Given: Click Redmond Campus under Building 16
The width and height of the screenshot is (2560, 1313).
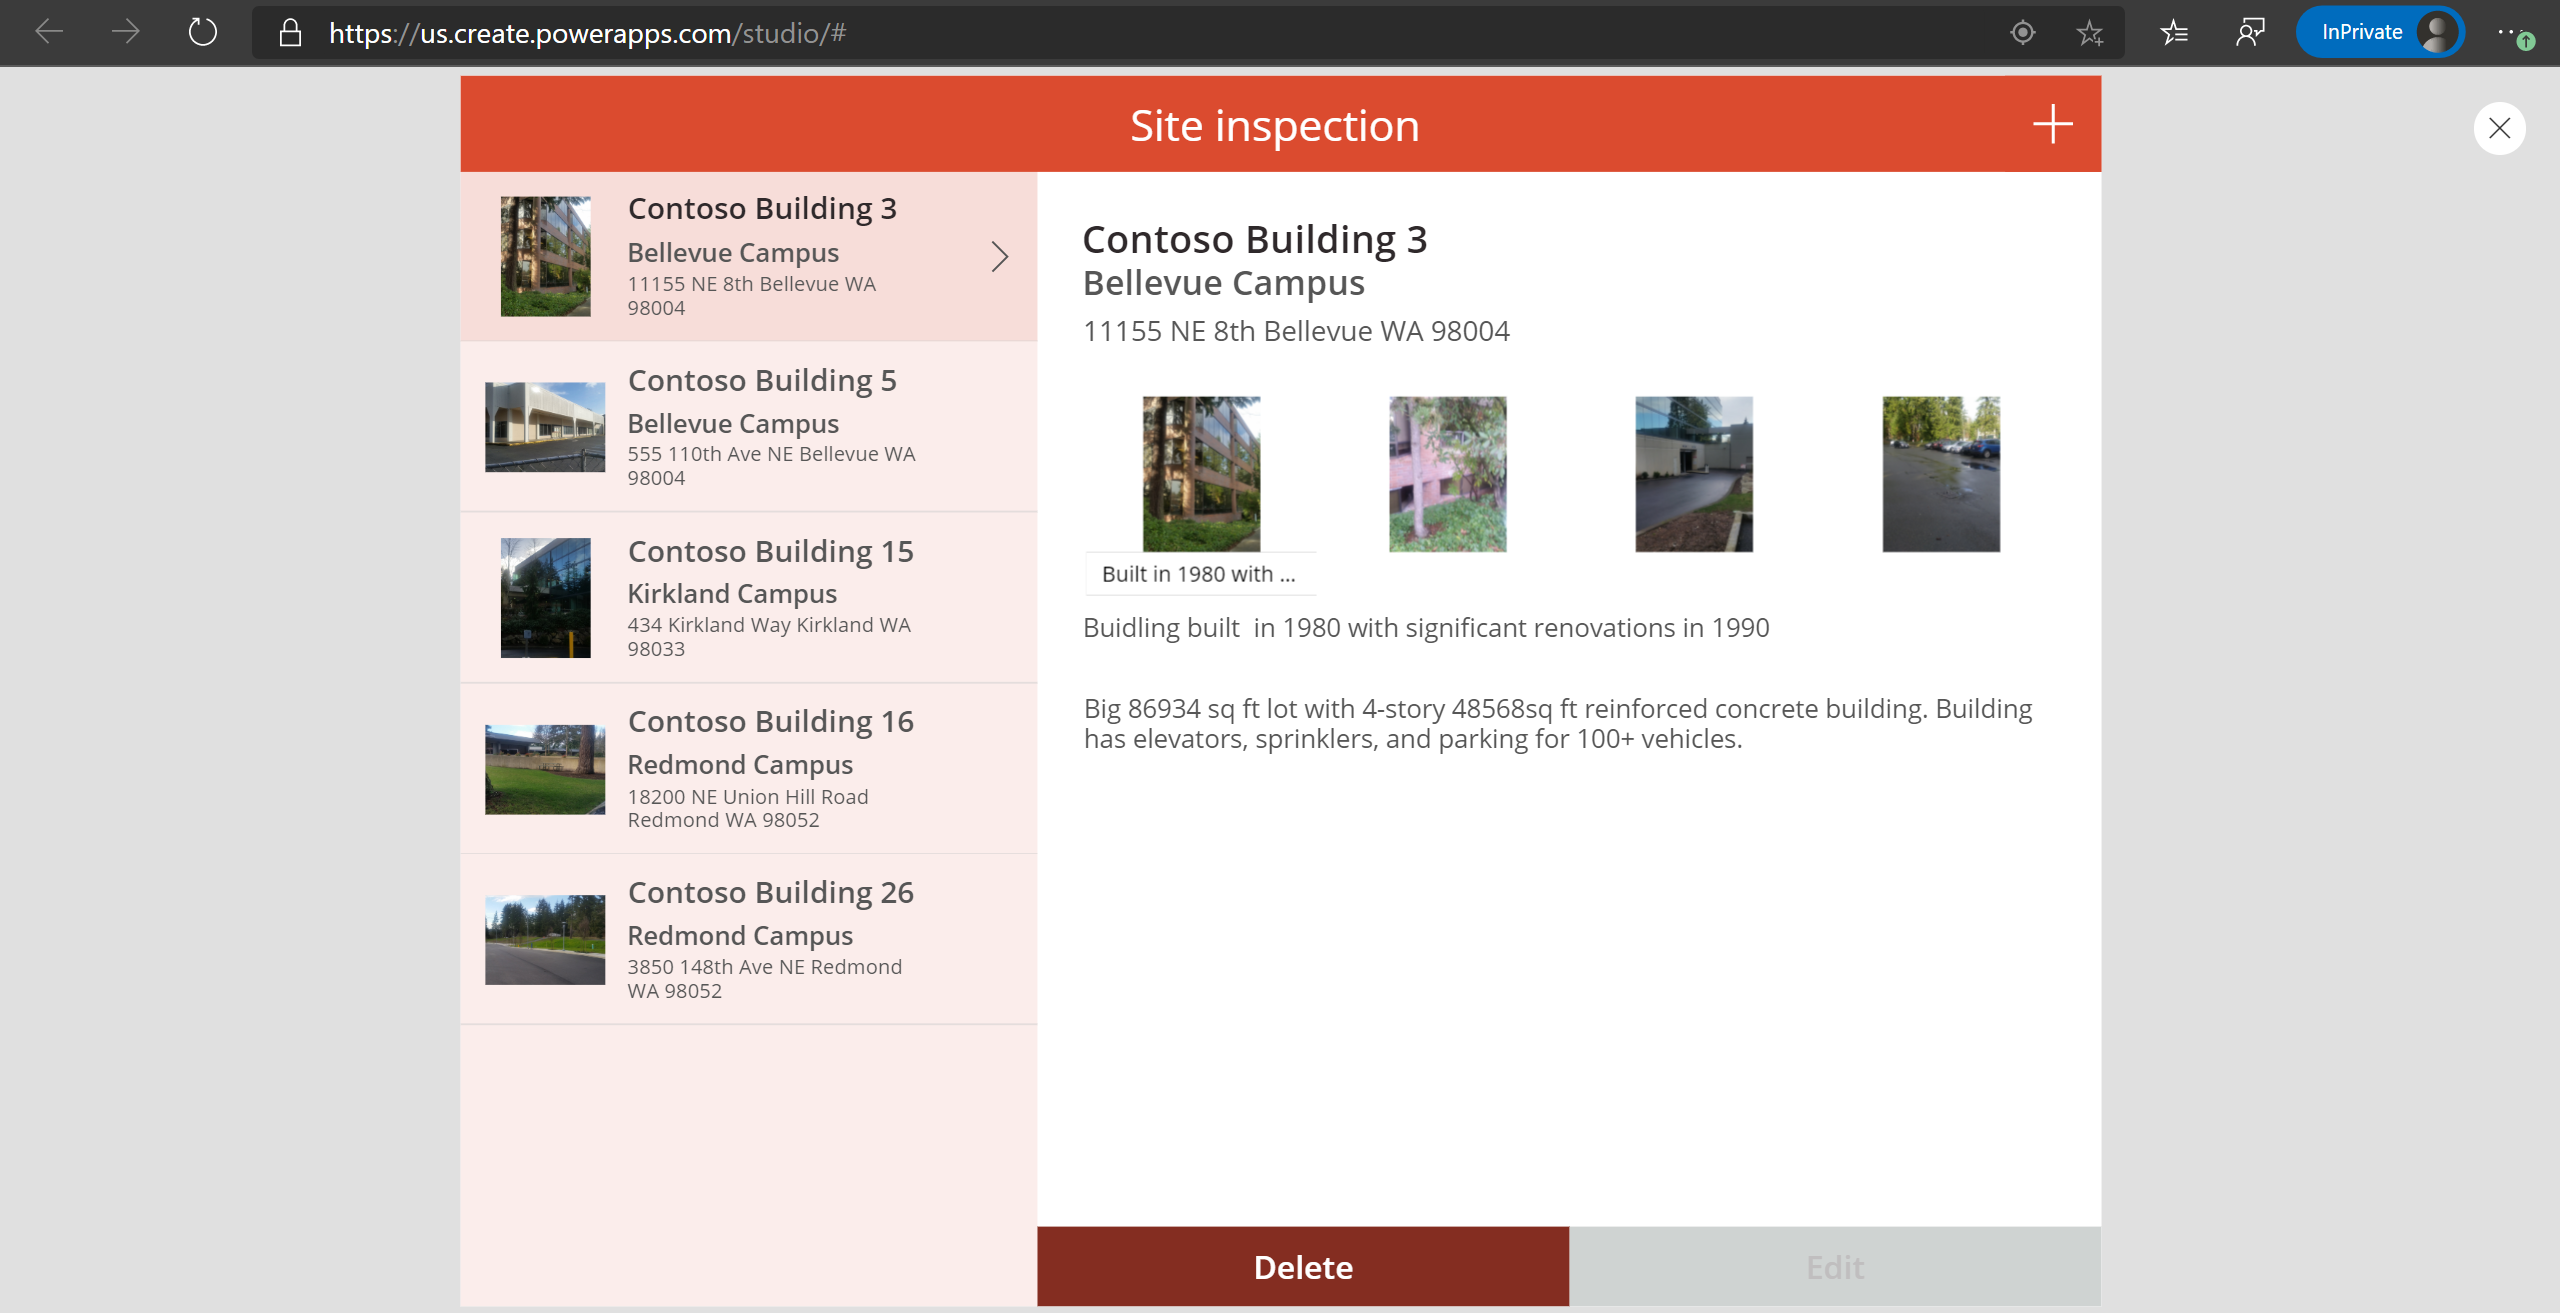Looking at the screenshot, I should 740,765.
